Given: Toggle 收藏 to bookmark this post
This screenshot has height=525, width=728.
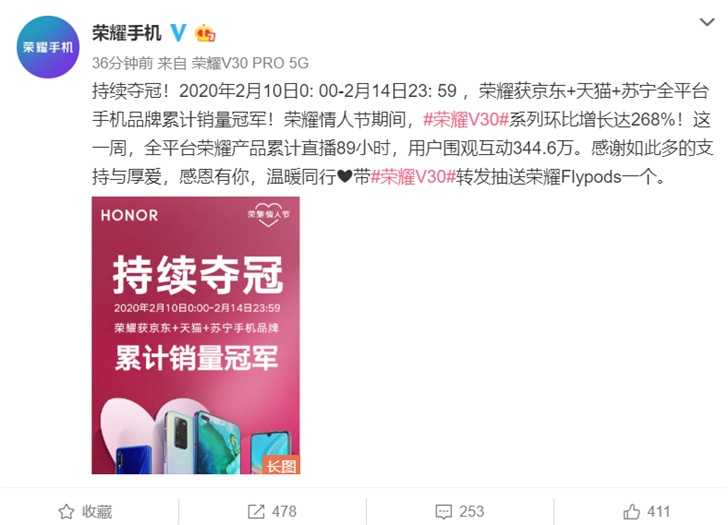Looking at the screenshot, I should click(x=97, y=512).
